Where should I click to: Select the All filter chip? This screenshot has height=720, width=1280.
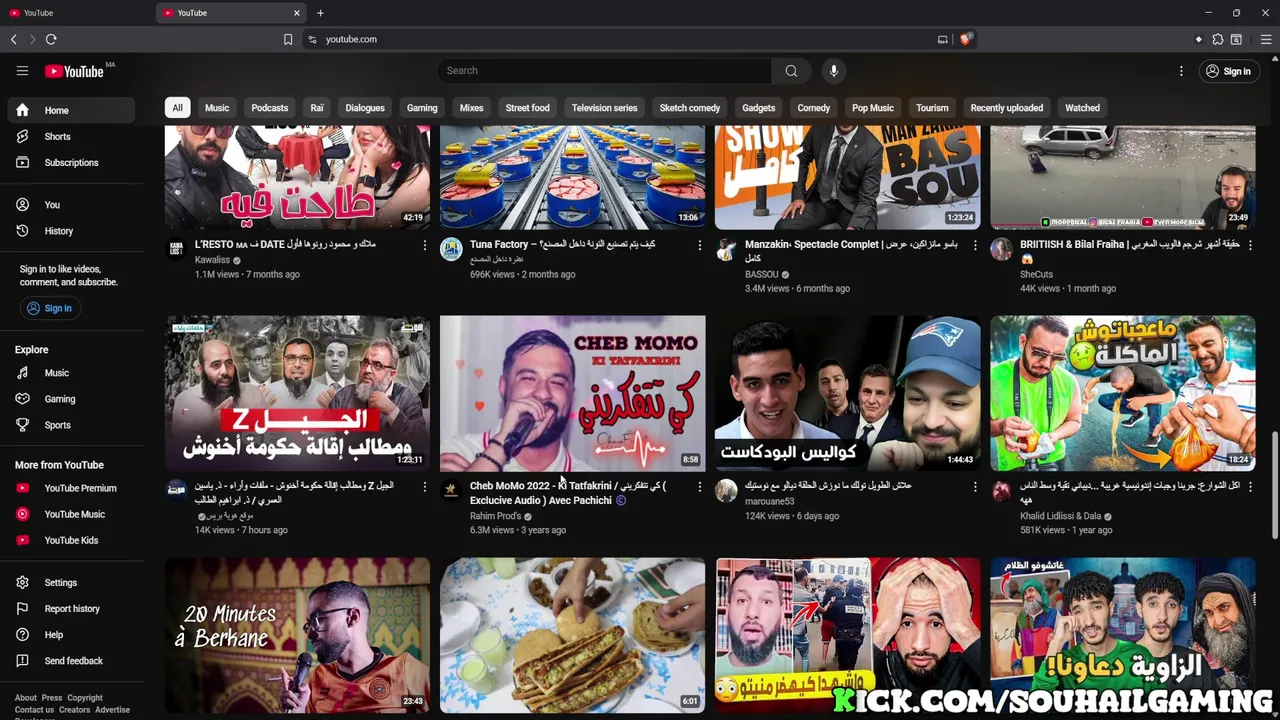pyautogui.click(x=177, y=108)
